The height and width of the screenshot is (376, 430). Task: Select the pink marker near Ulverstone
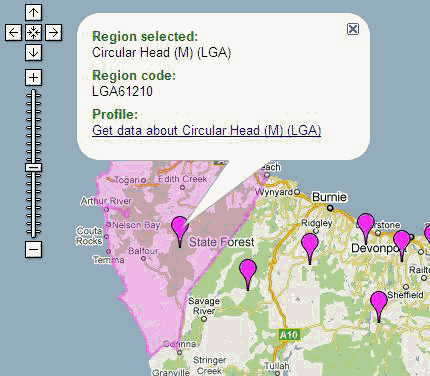coord(366,229)
